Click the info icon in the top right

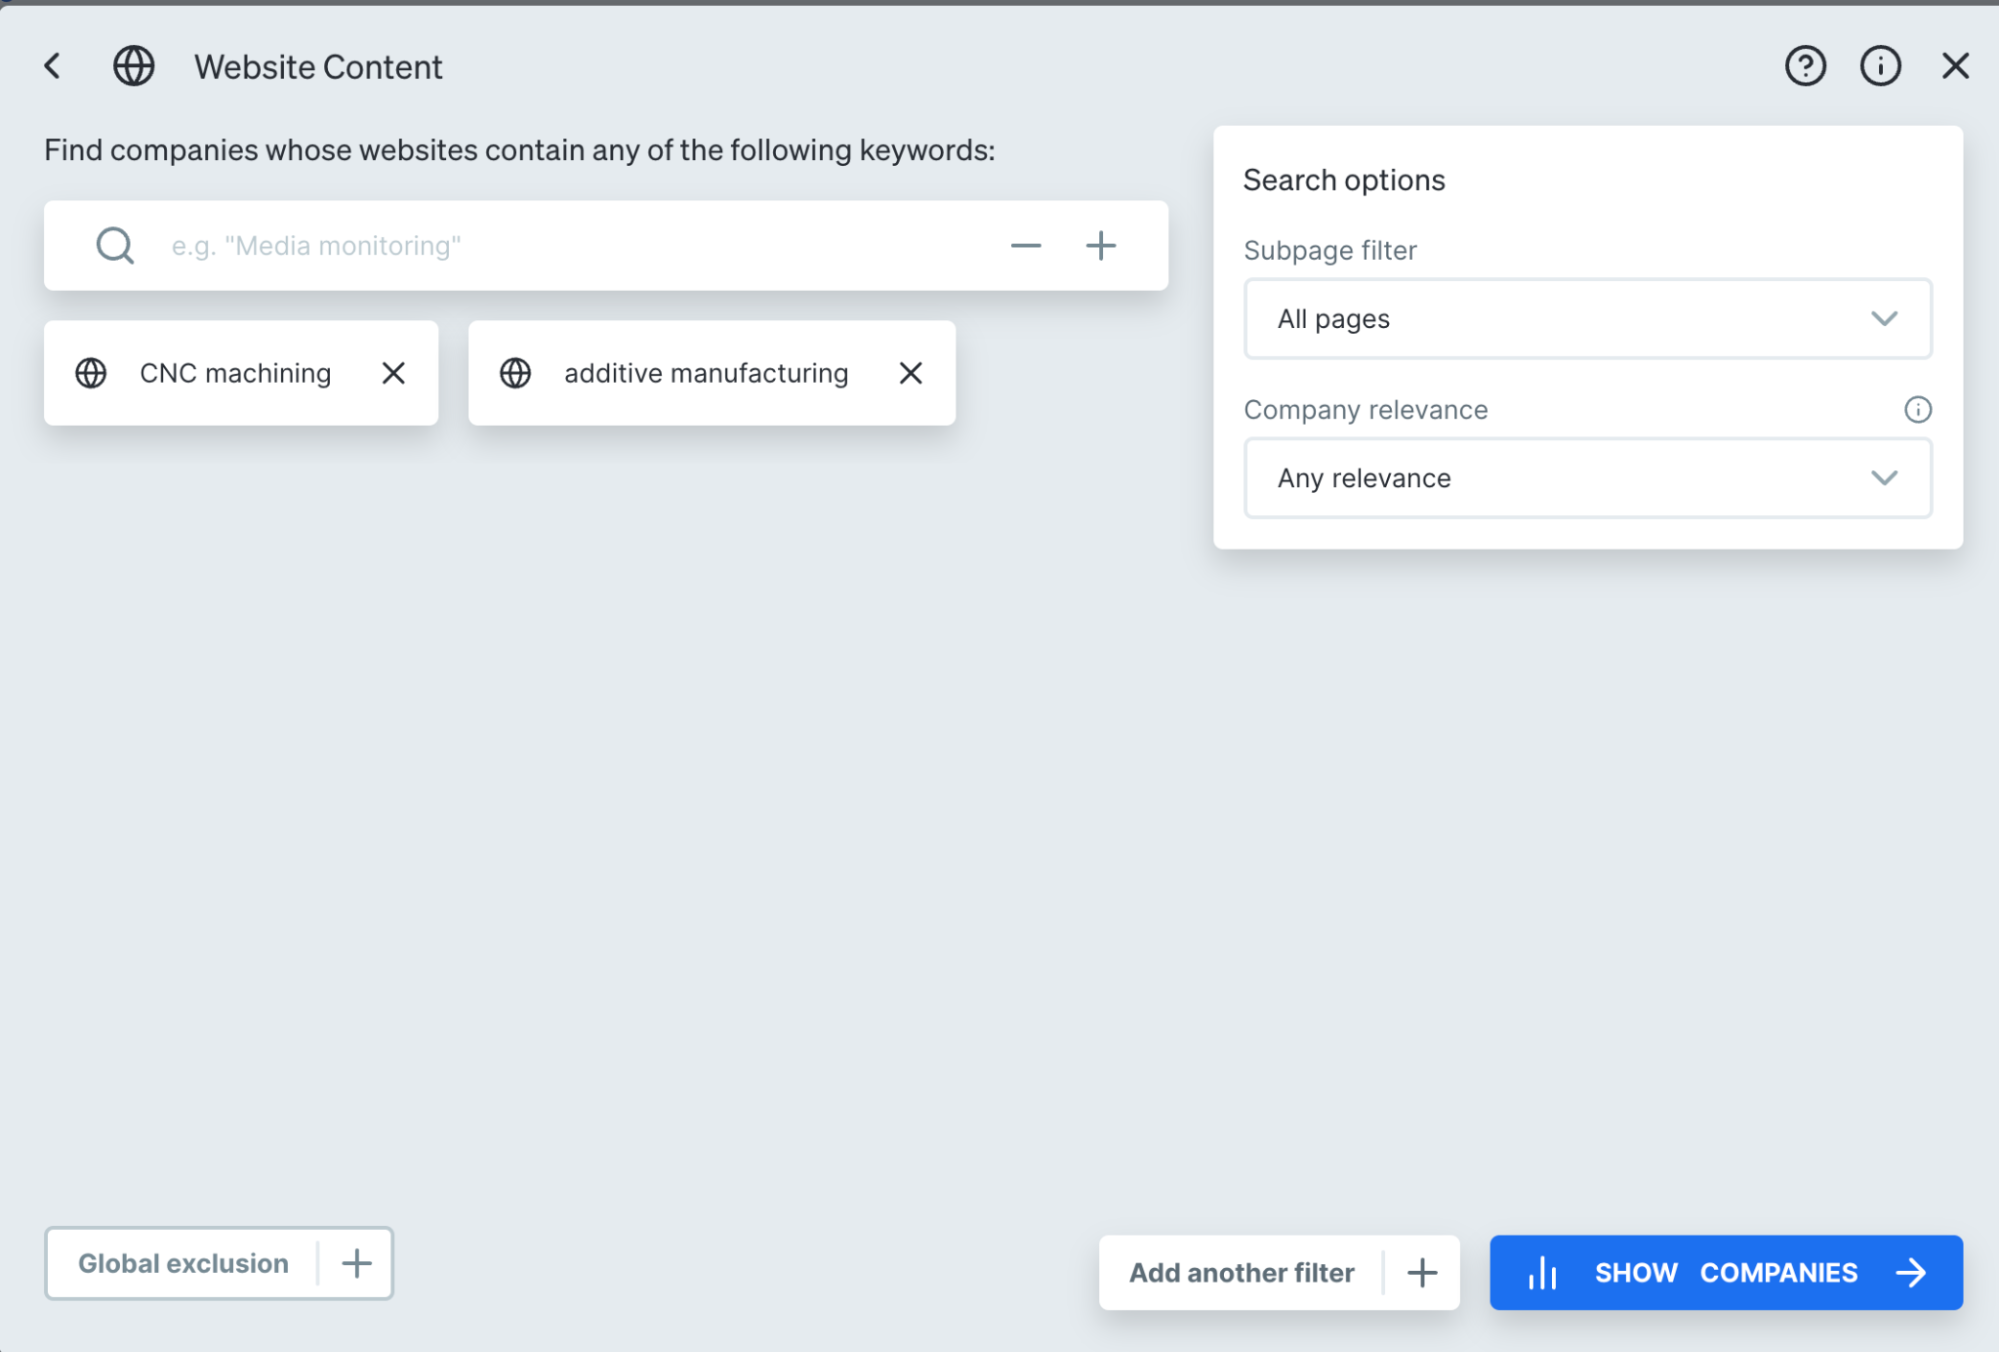pos(1879,66)
